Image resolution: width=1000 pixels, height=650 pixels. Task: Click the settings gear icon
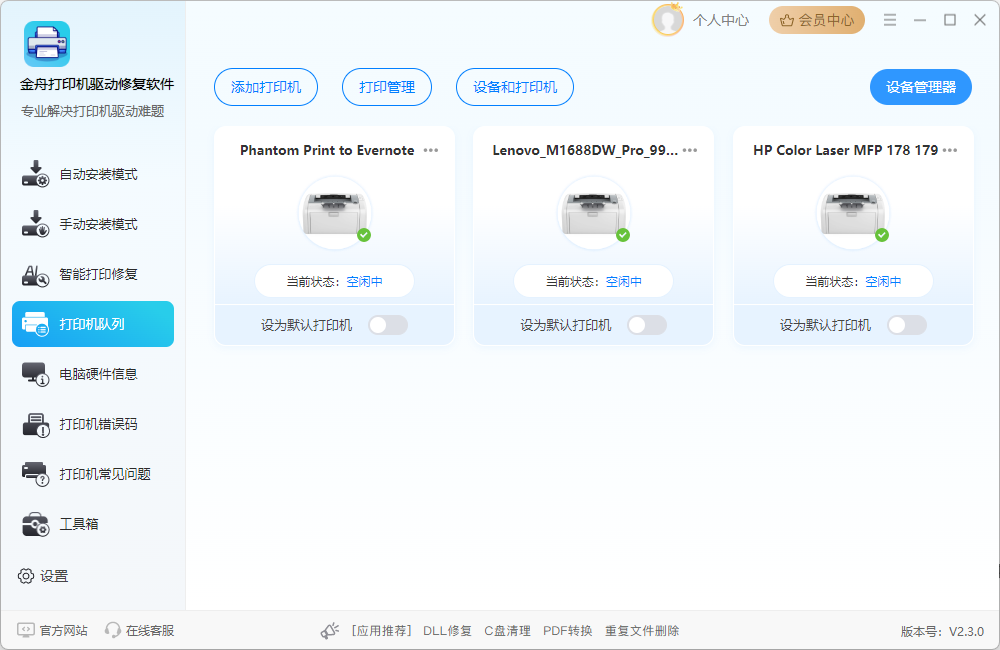click(26, 576)
